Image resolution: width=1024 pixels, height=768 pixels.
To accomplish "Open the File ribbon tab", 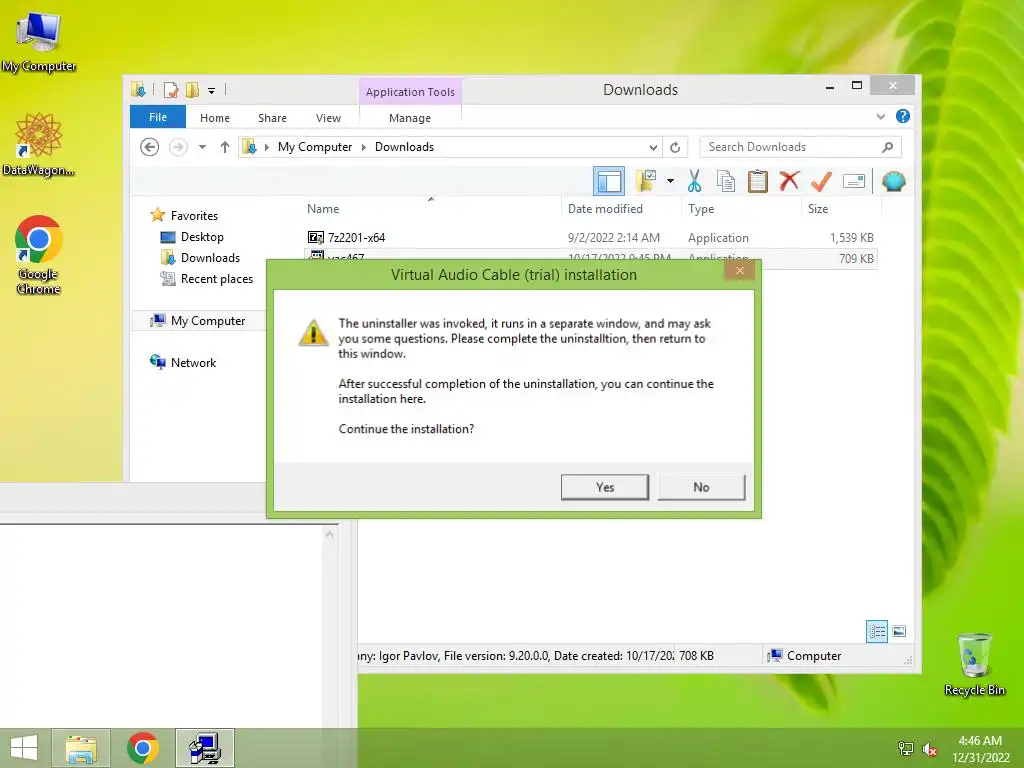I will click(x=158, y=117).
